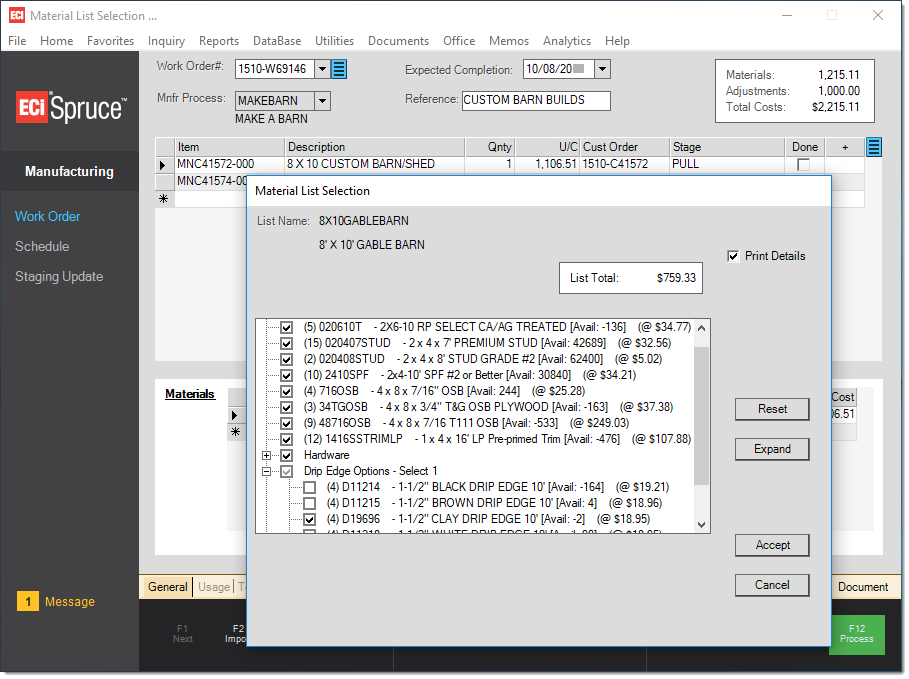Click the ECI application icon in title bar
This screenshot has width=909, height=679.
click(x=17, y=15)
